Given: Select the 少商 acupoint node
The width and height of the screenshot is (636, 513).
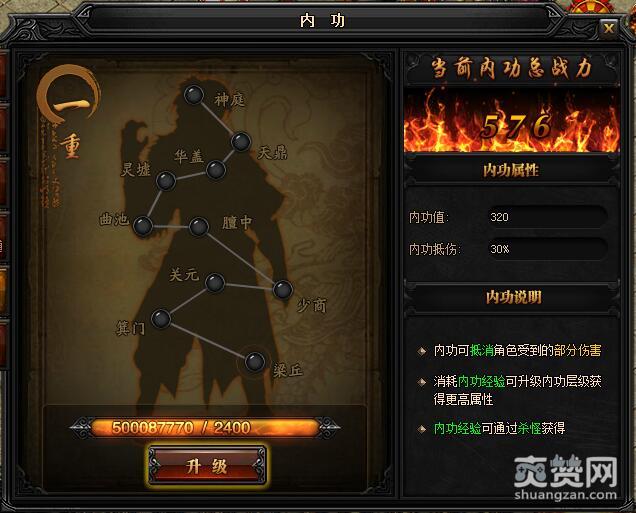Looking at the screenshot, I should click(x=283, y=290).
